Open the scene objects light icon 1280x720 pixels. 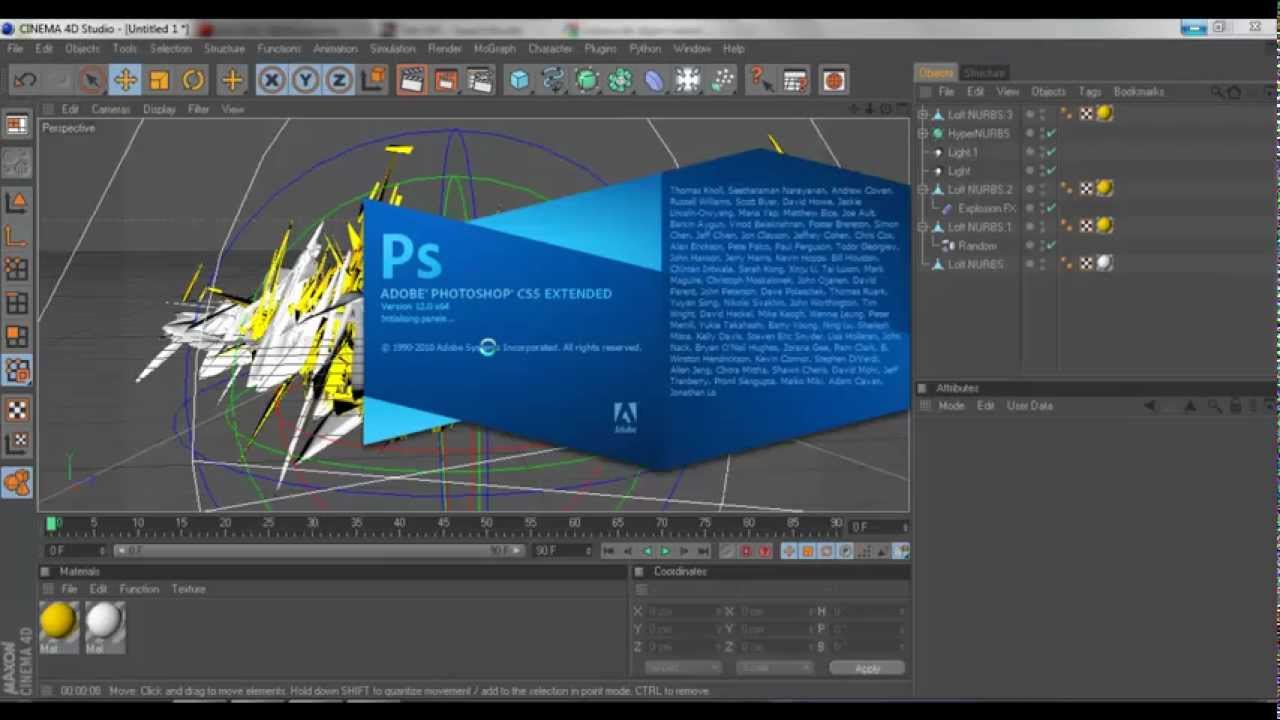pos(688,80)
